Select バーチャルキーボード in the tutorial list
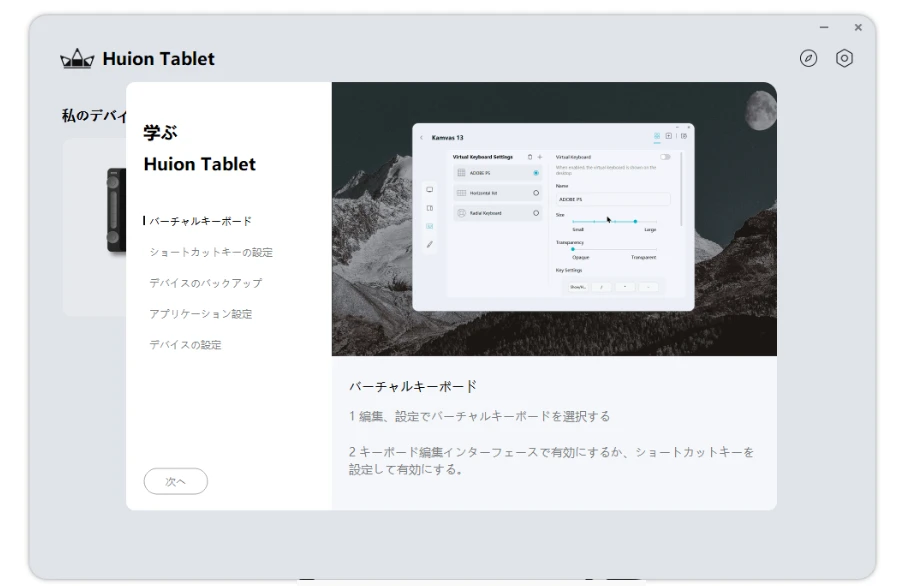Screen dimensions: 900x586 [200, 221]
